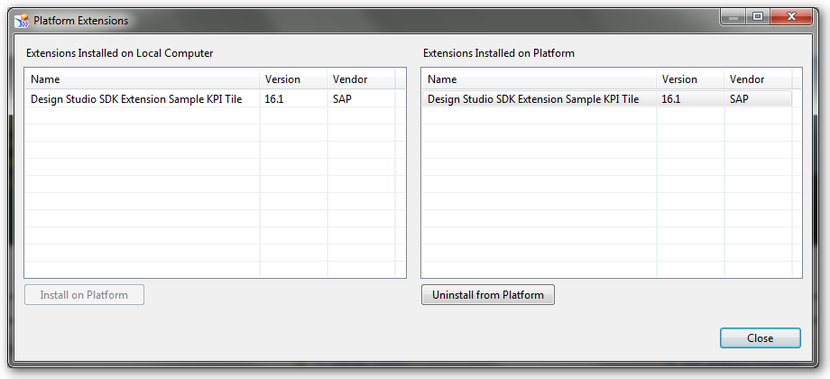
Task: Click Uninstall from Platform button
Action: pyautogui.click(x=488, y=295)
